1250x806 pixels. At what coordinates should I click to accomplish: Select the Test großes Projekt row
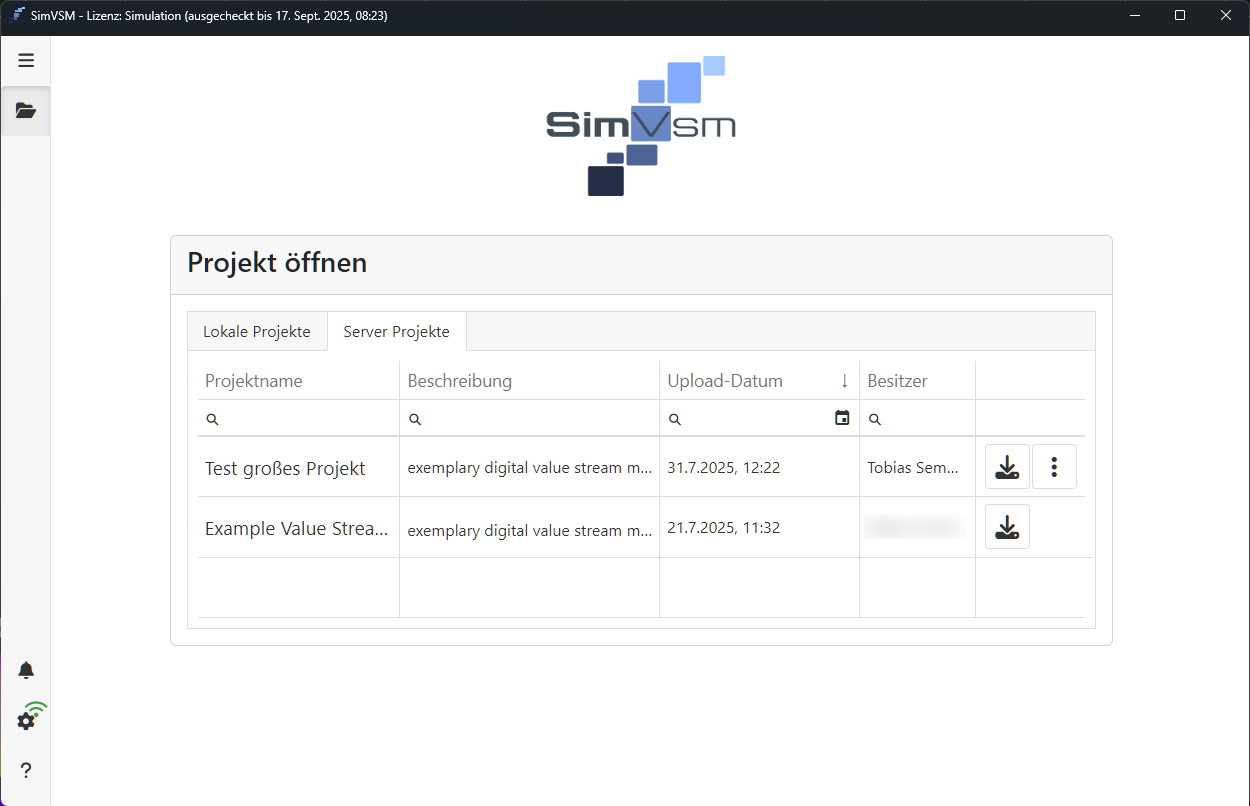[x=285, y=468]
